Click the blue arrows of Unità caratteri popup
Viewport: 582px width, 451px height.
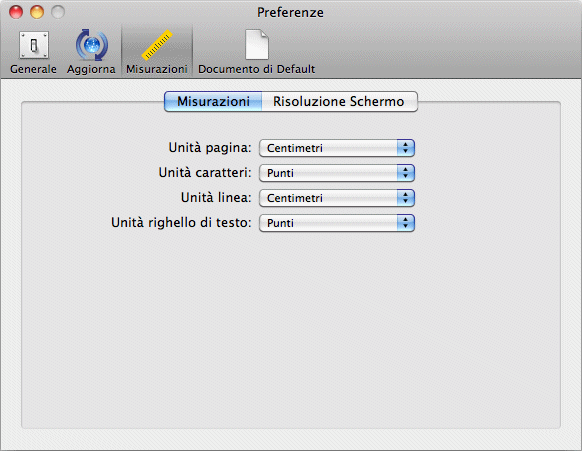405,173
